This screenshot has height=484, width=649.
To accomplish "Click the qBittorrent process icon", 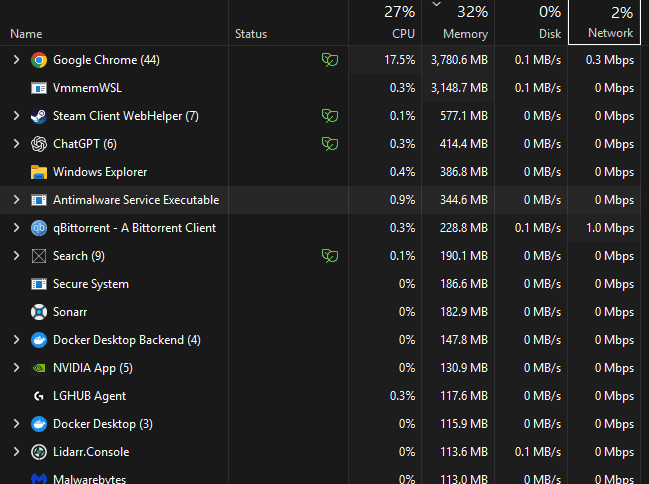I will click(39, 228).
